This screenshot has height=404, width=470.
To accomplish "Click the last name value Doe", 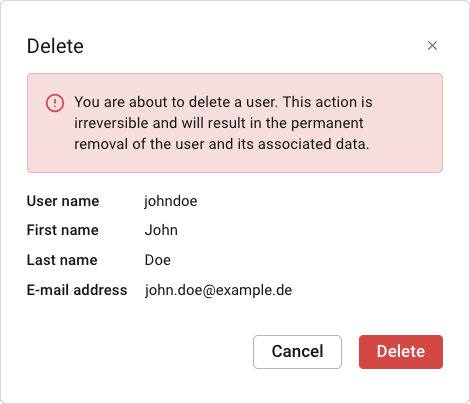I will pos(158,260).
